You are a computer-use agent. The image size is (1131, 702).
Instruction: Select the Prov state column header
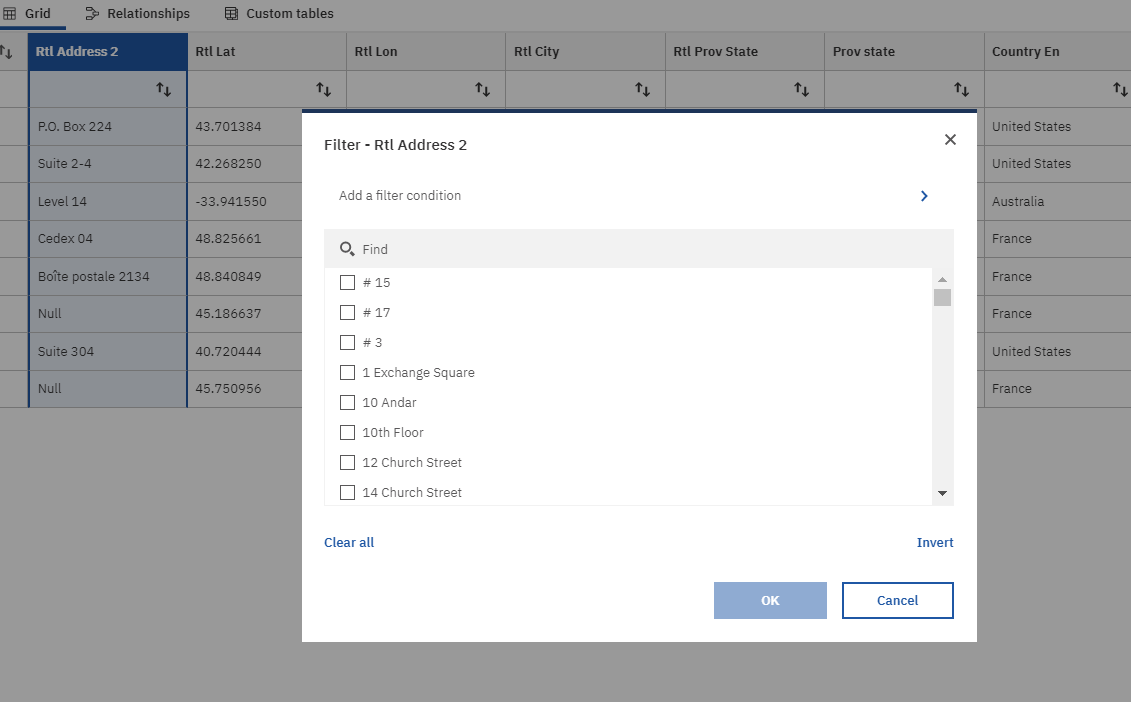click(x=905, y=51)
